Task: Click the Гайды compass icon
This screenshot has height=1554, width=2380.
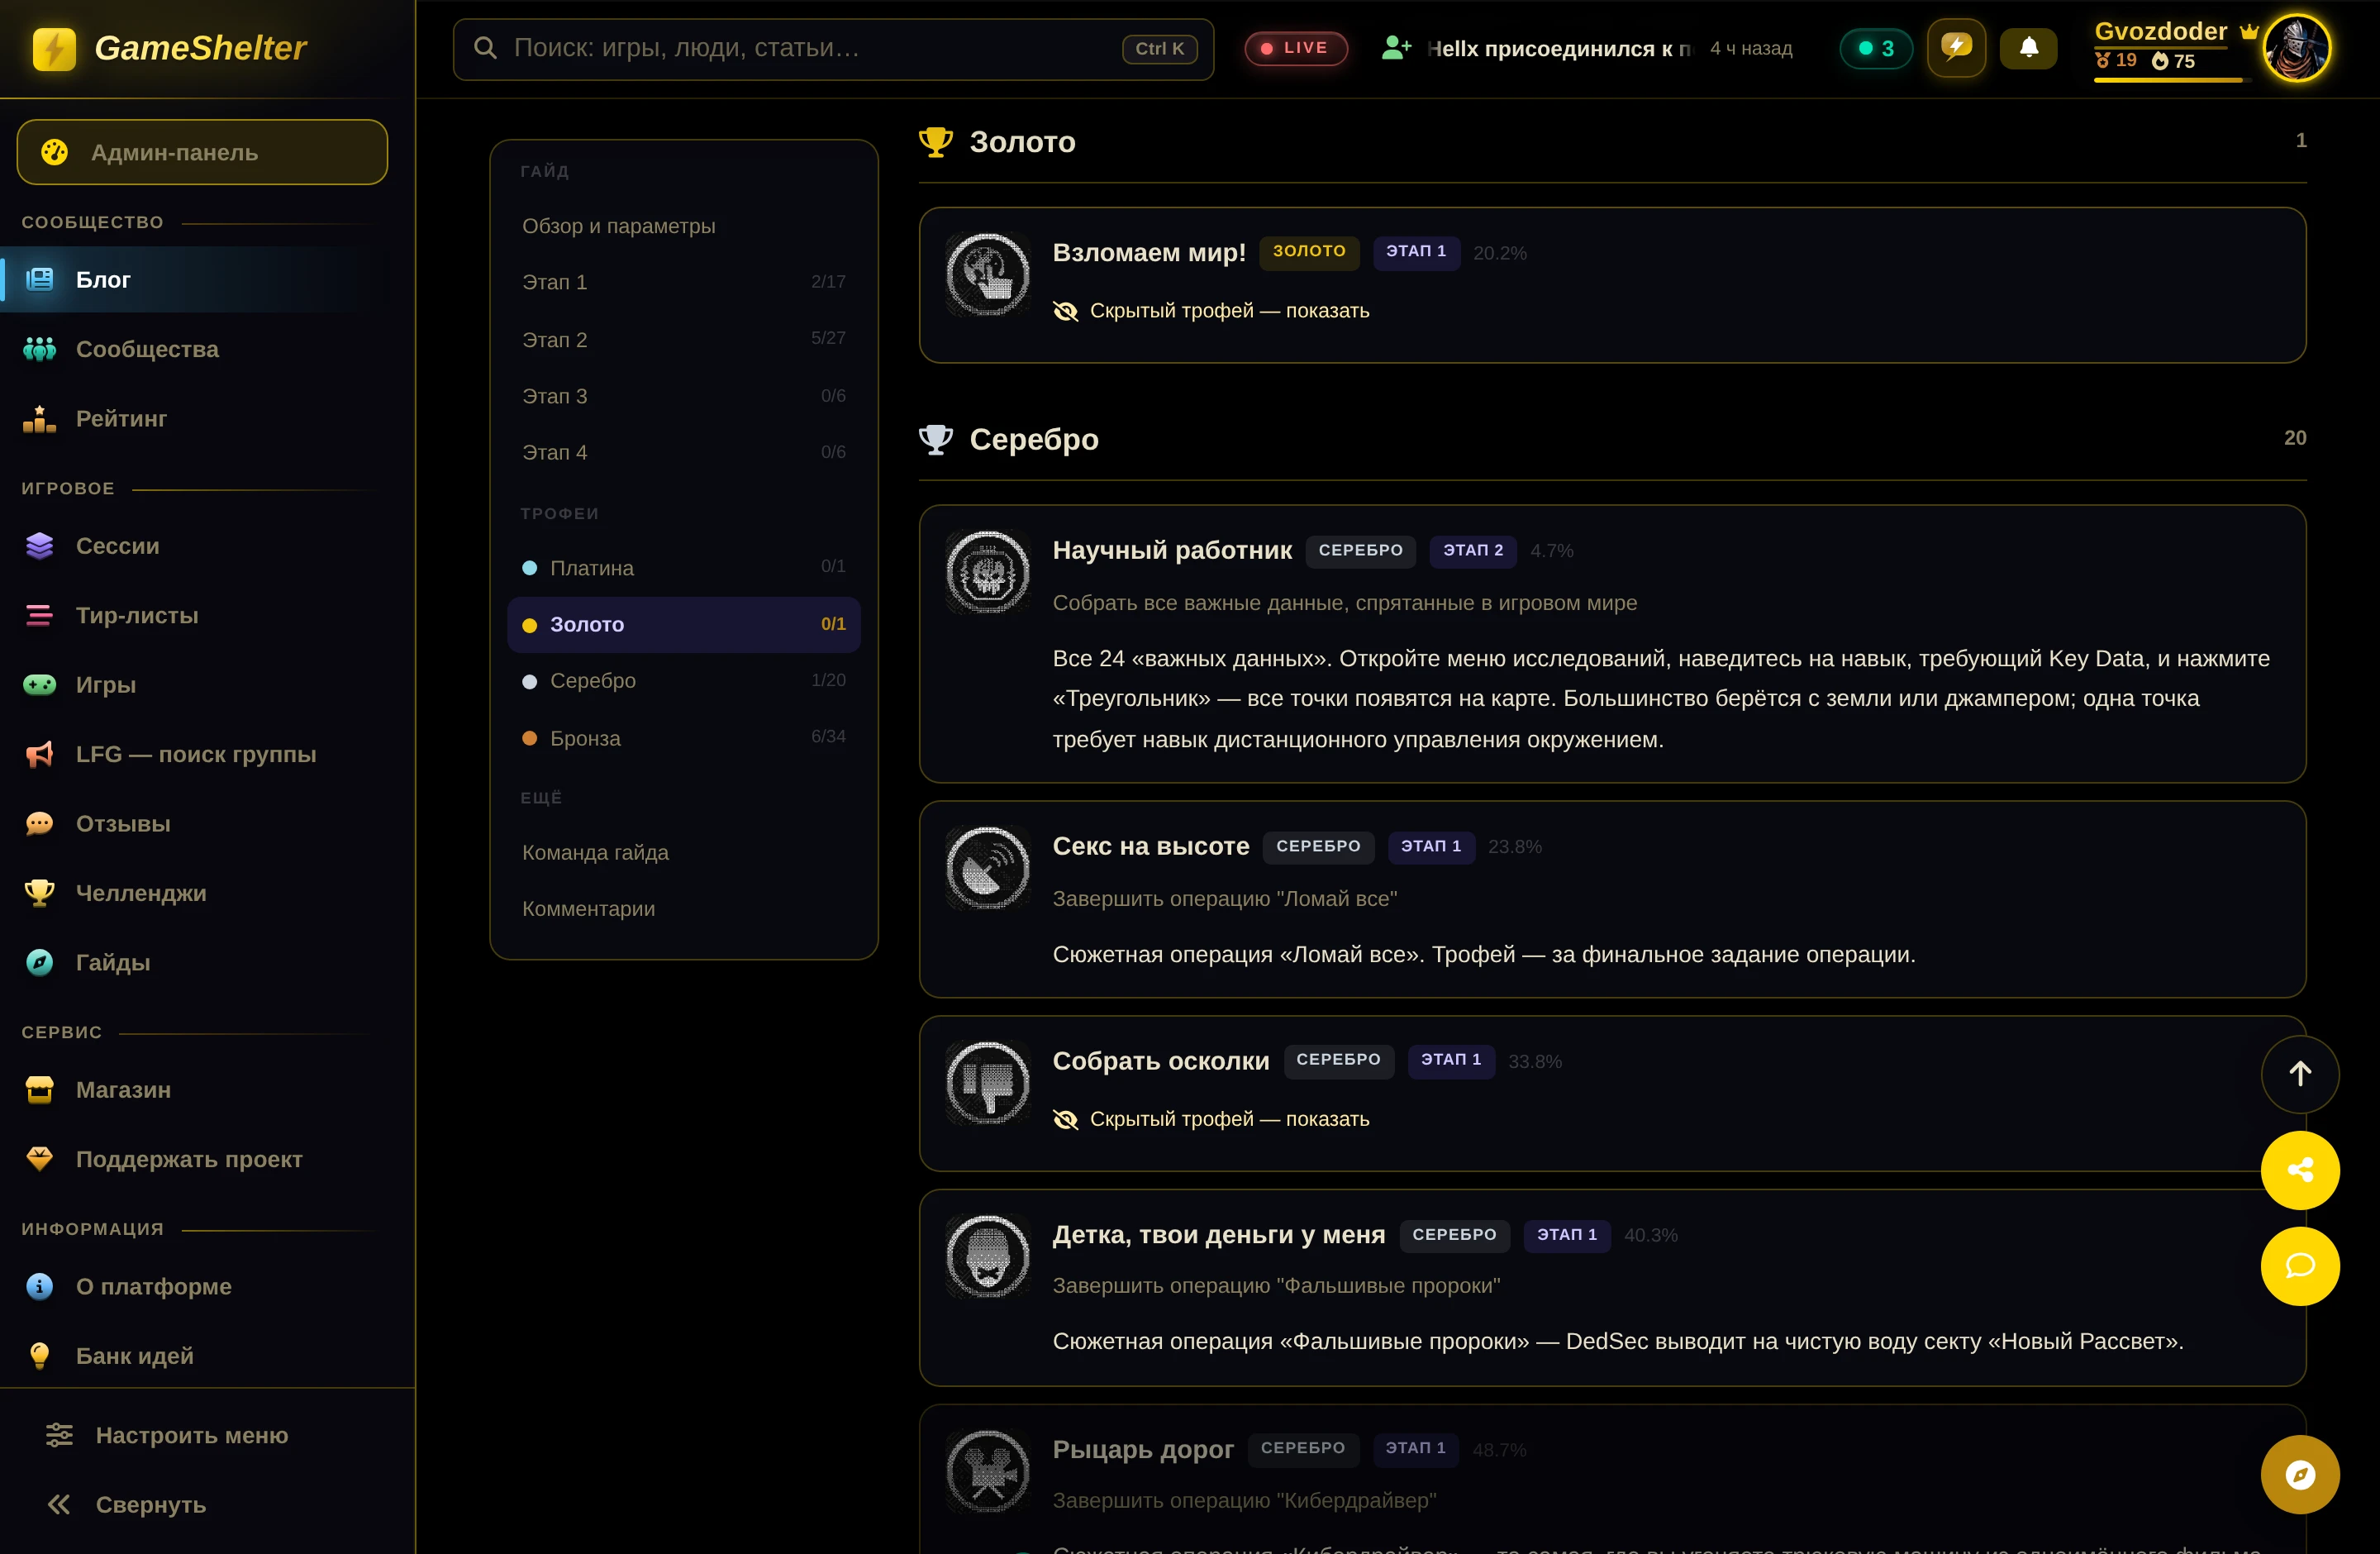Action: coord(39,962)
